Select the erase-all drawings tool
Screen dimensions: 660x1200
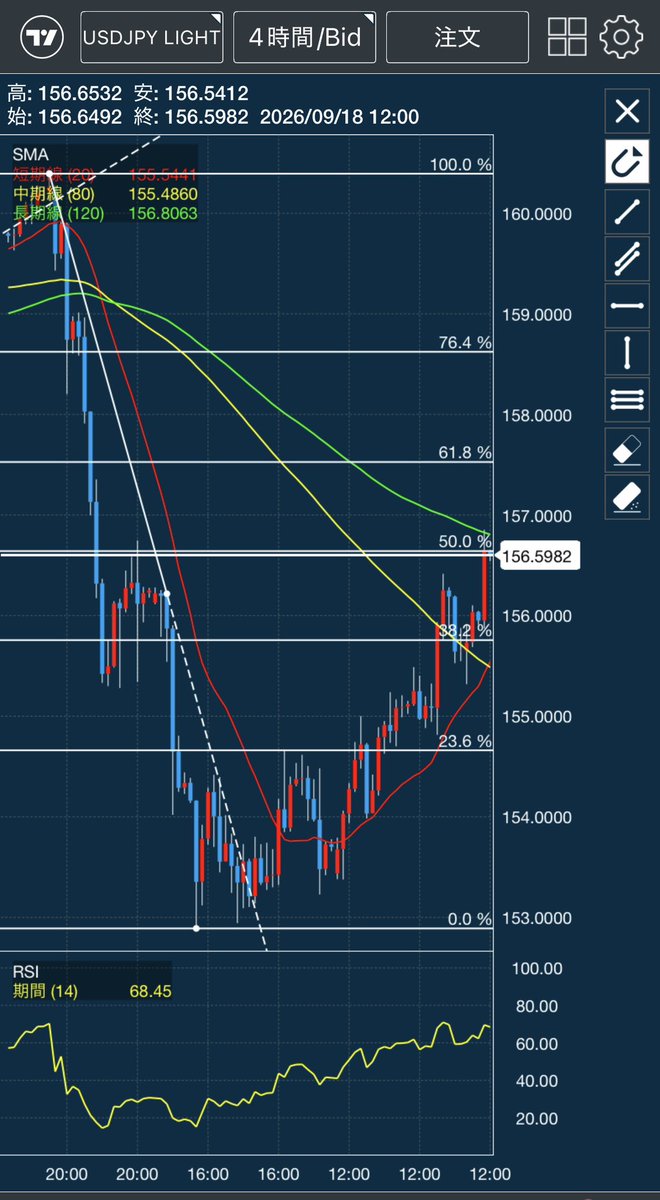[627, 497]
